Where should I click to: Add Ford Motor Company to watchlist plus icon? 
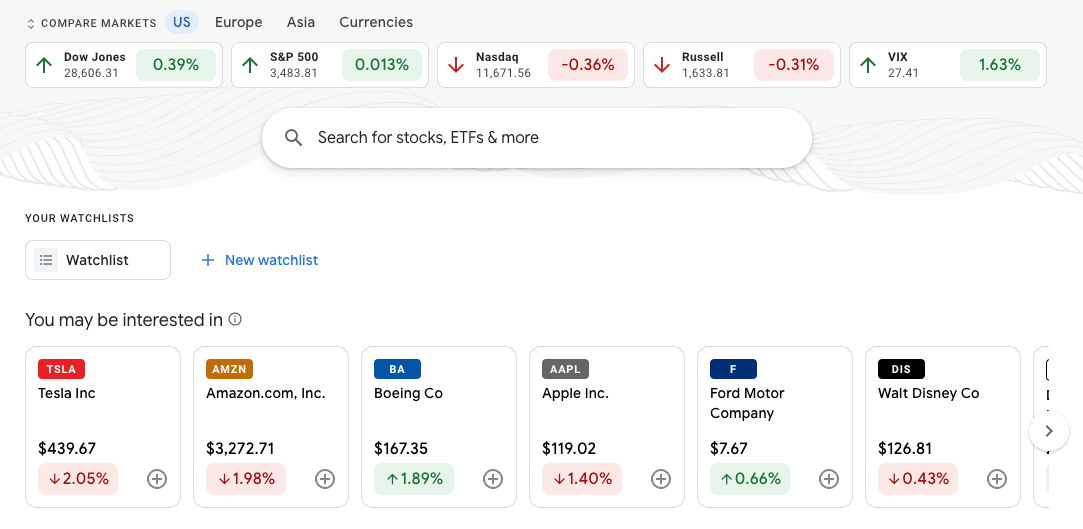coord(829,479)
